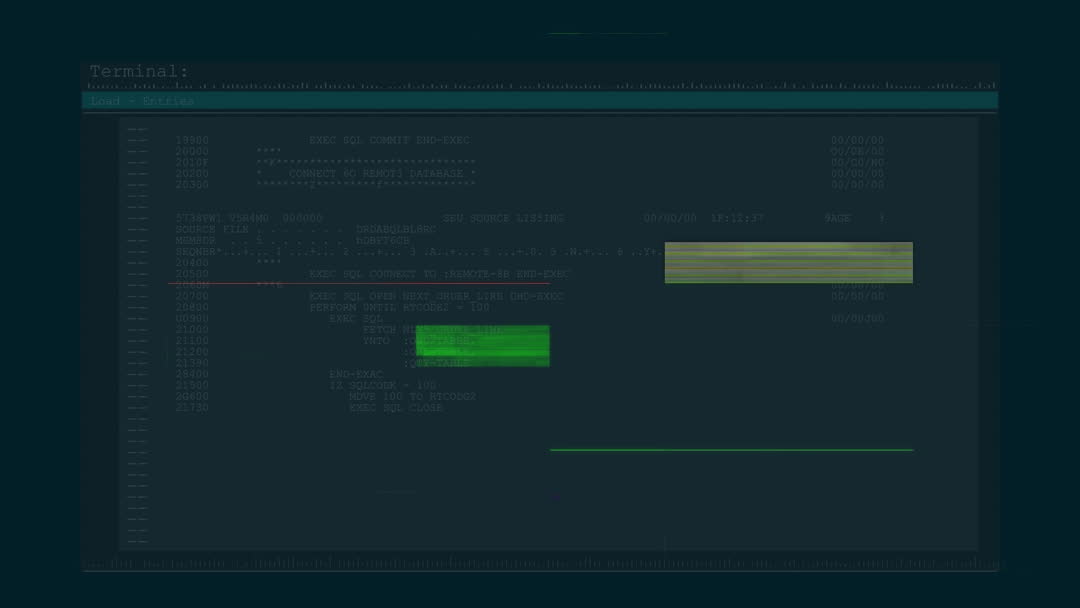Click the Terminal: title label
The image size is (1080, 608).
click(139, 72)
